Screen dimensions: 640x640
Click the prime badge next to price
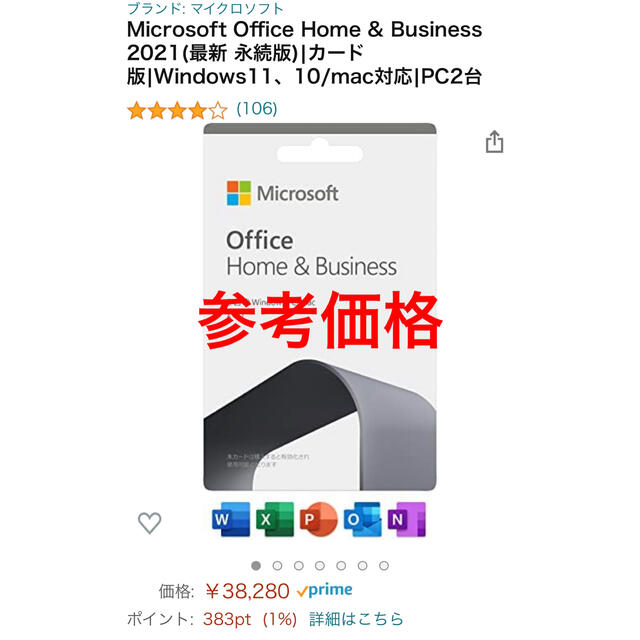pyautogui.click(x=324, y=590)
